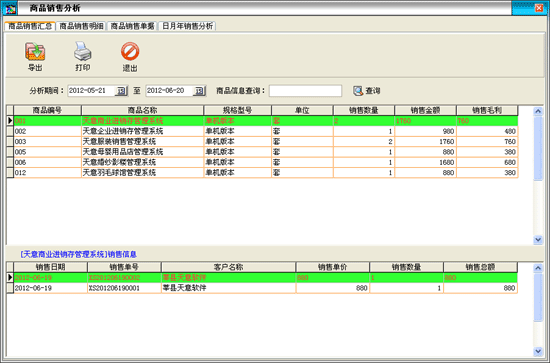The width and height of the screenshot is (550, 363).
Task: Click the 导出 export icon
Action: [35, 52]
